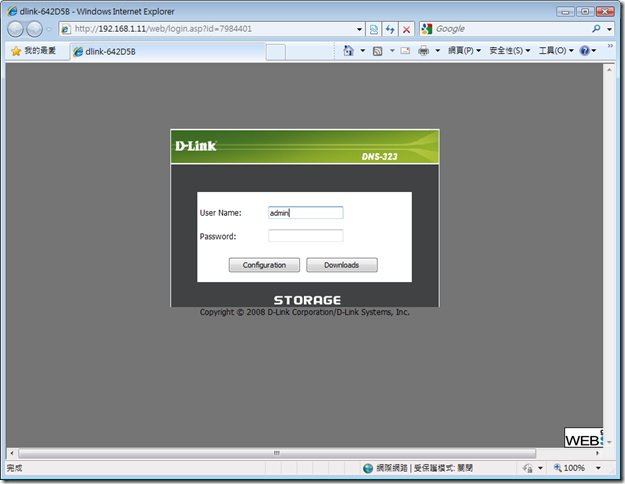Open the search provider dropdown arrow
Screen dimensions: 625x484
click(x=609, y=29)
